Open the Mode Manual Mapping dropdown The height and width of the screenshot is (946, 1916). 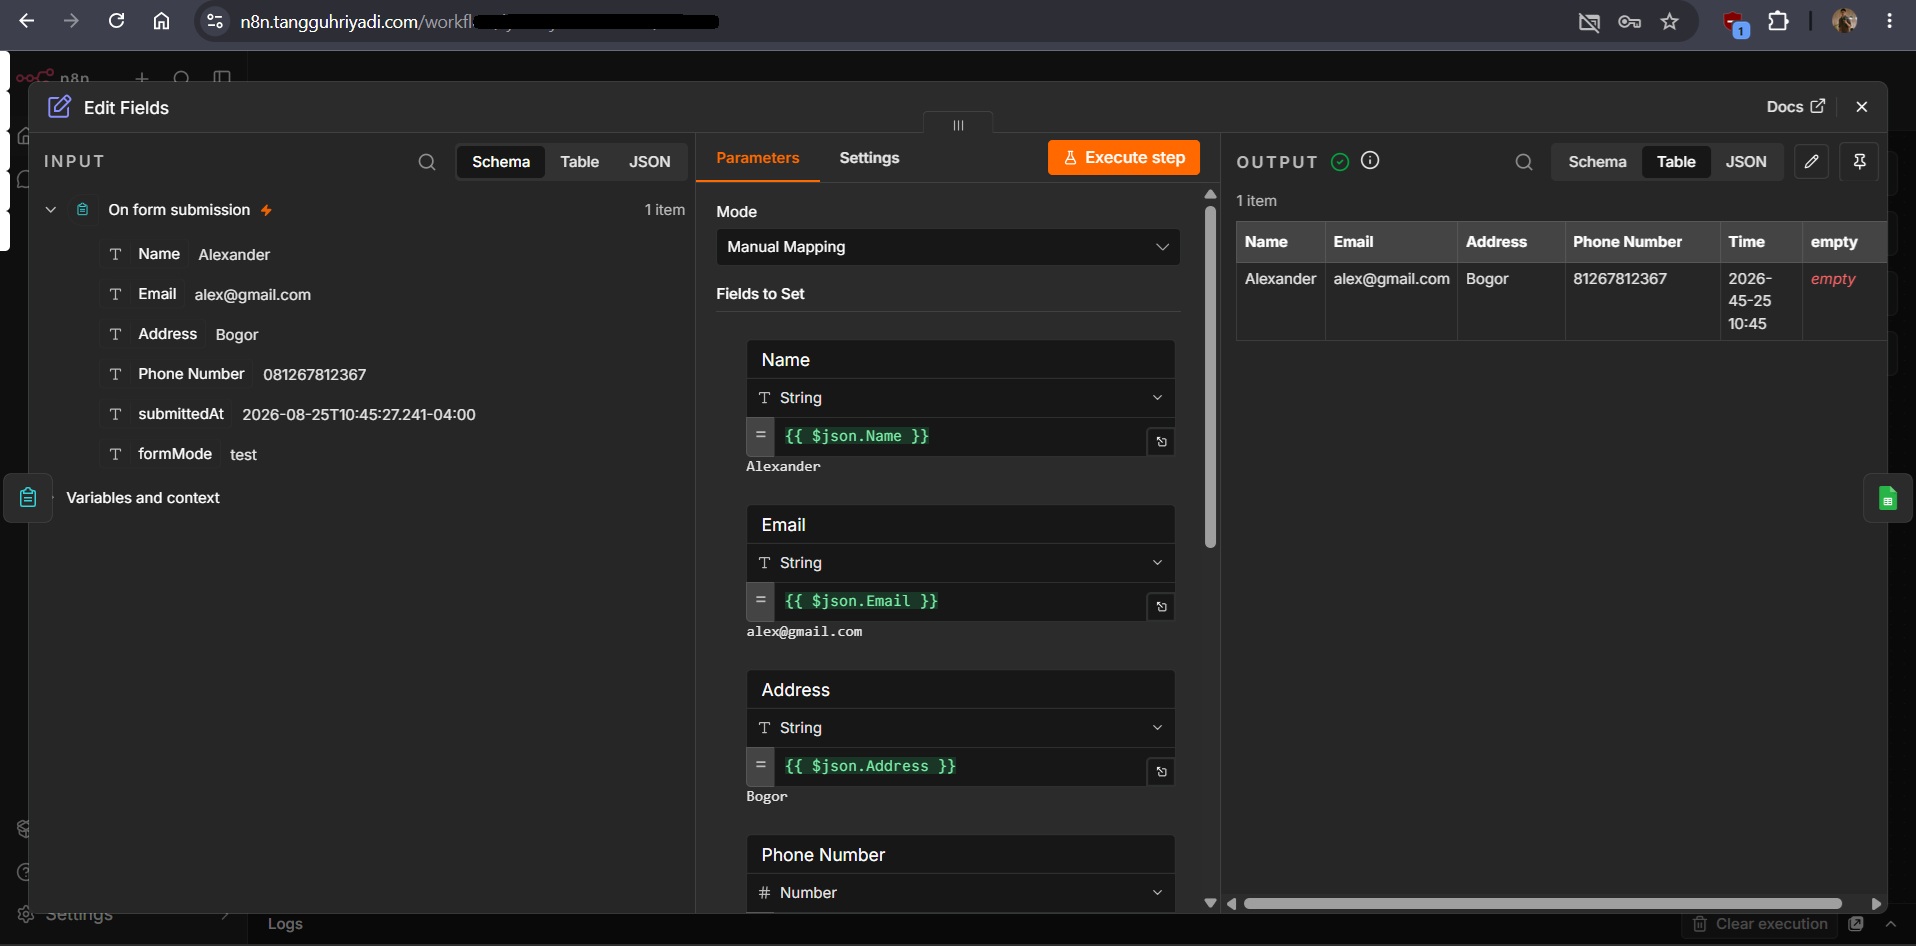click(x=948, y=247)
